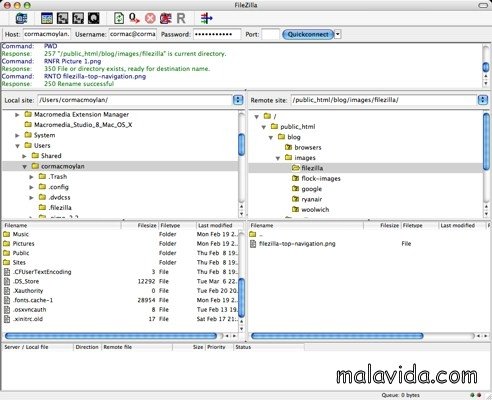Click message log vertical scrollbar thumb
Image resolution: width=492 pixels, height=400 pixels.
[x=486, y=67]
